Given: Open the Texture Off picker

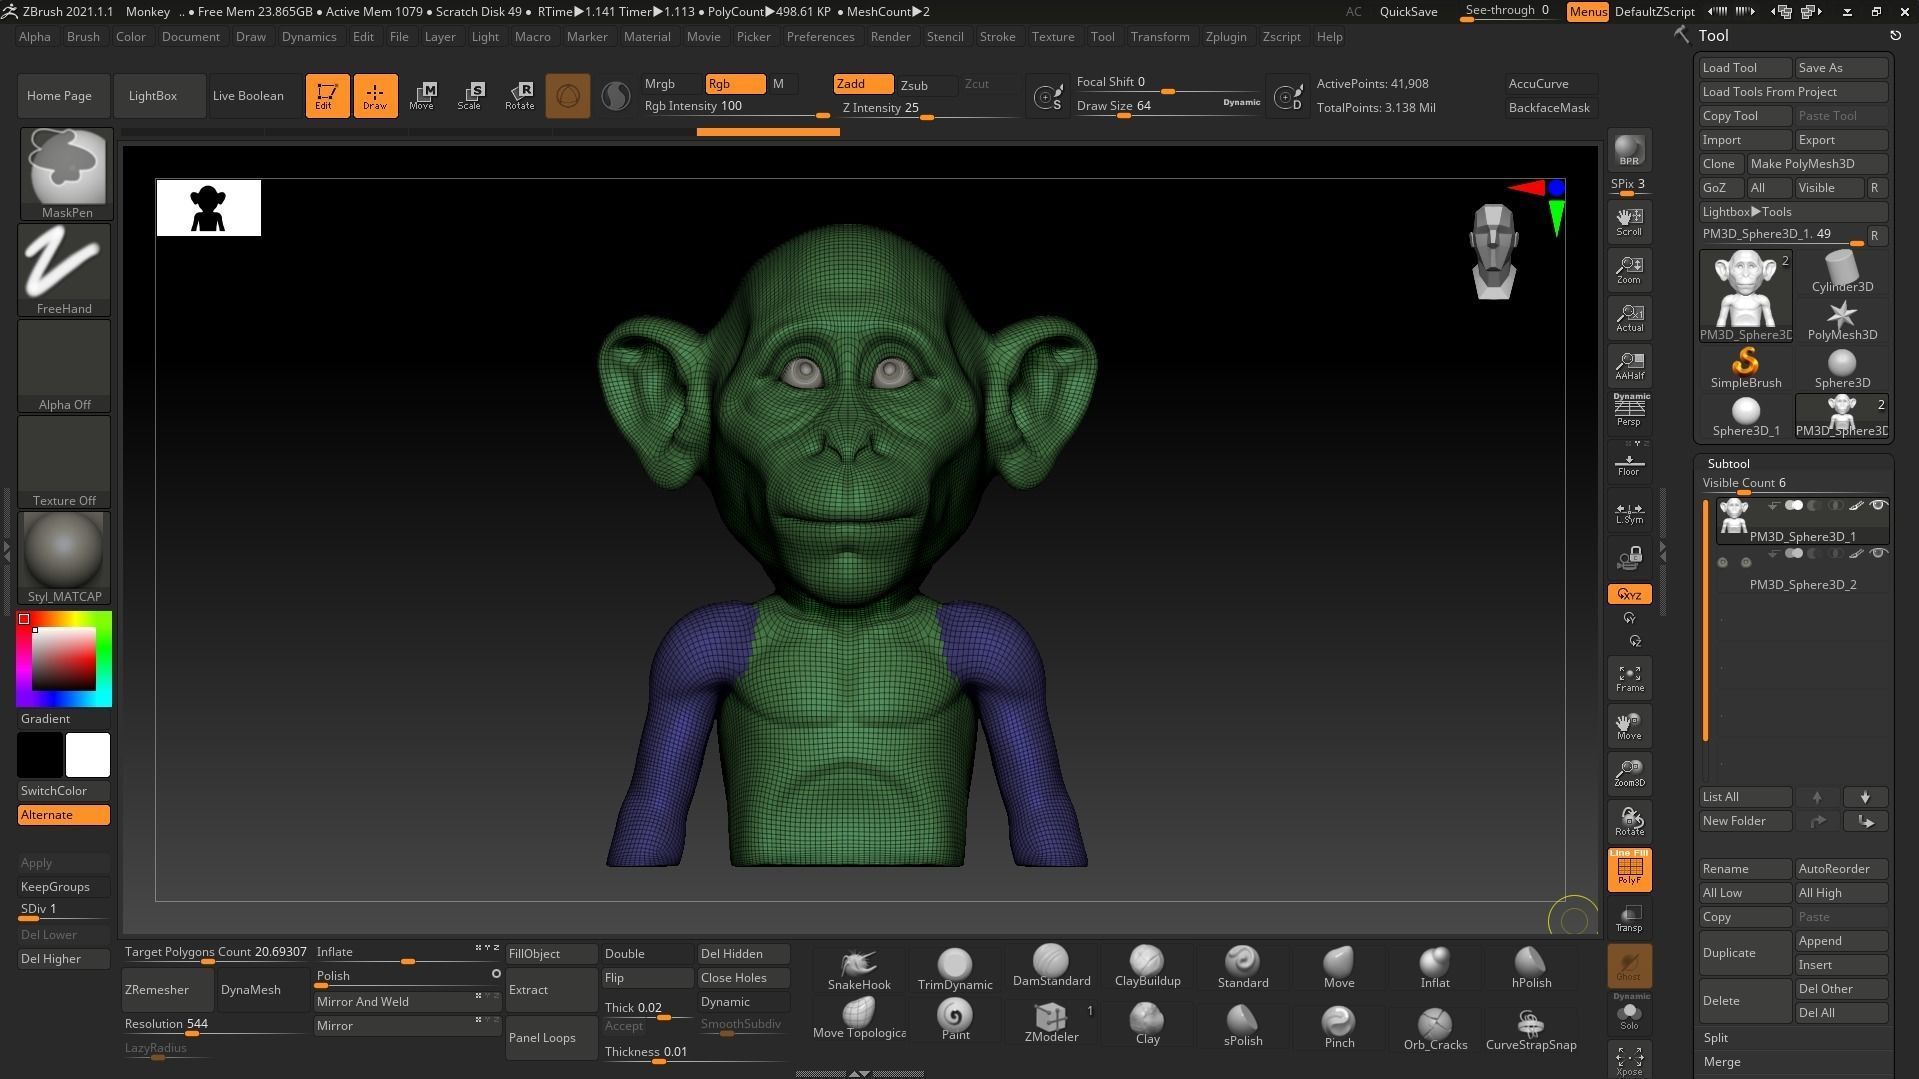Looking at the screenshot, I should point(64,462).
